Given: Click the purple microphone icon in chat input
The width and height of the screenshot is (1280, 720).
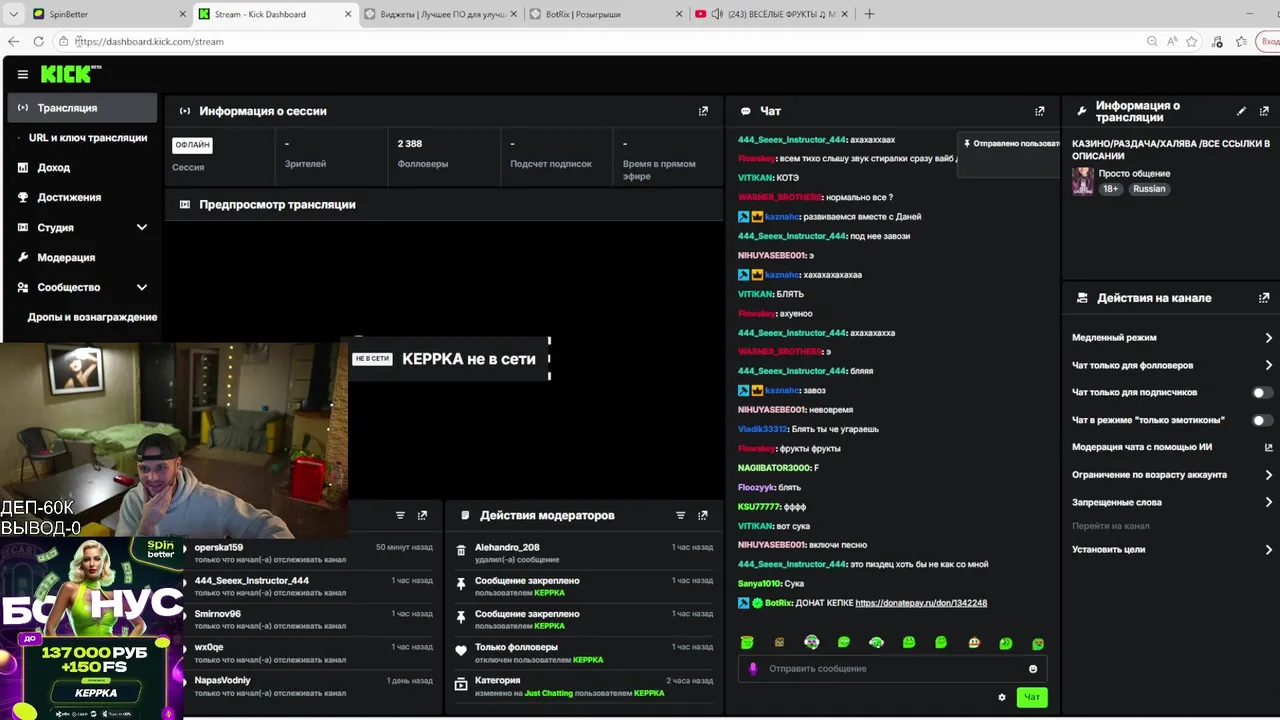Looking at the screenshot, I should point(753,668).
